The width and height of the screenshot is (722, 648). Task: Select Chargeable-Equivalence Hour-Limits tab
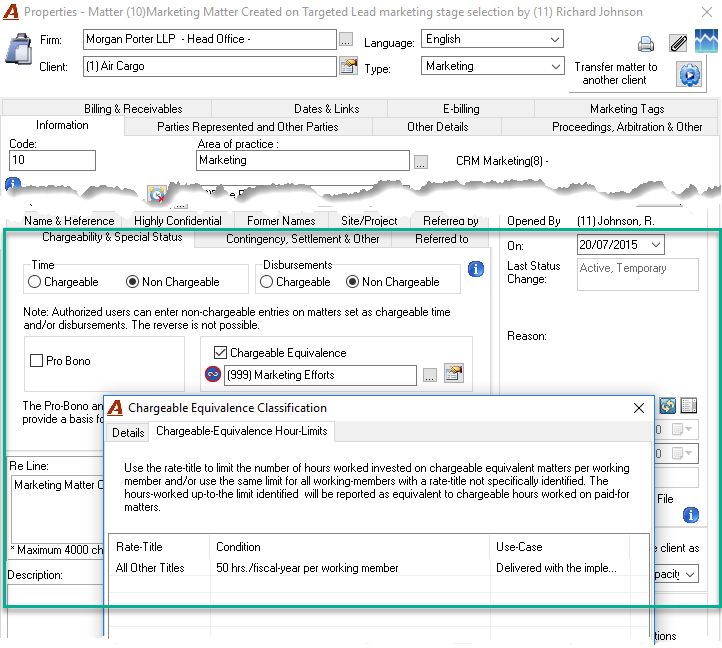click(x=242, y=431)
